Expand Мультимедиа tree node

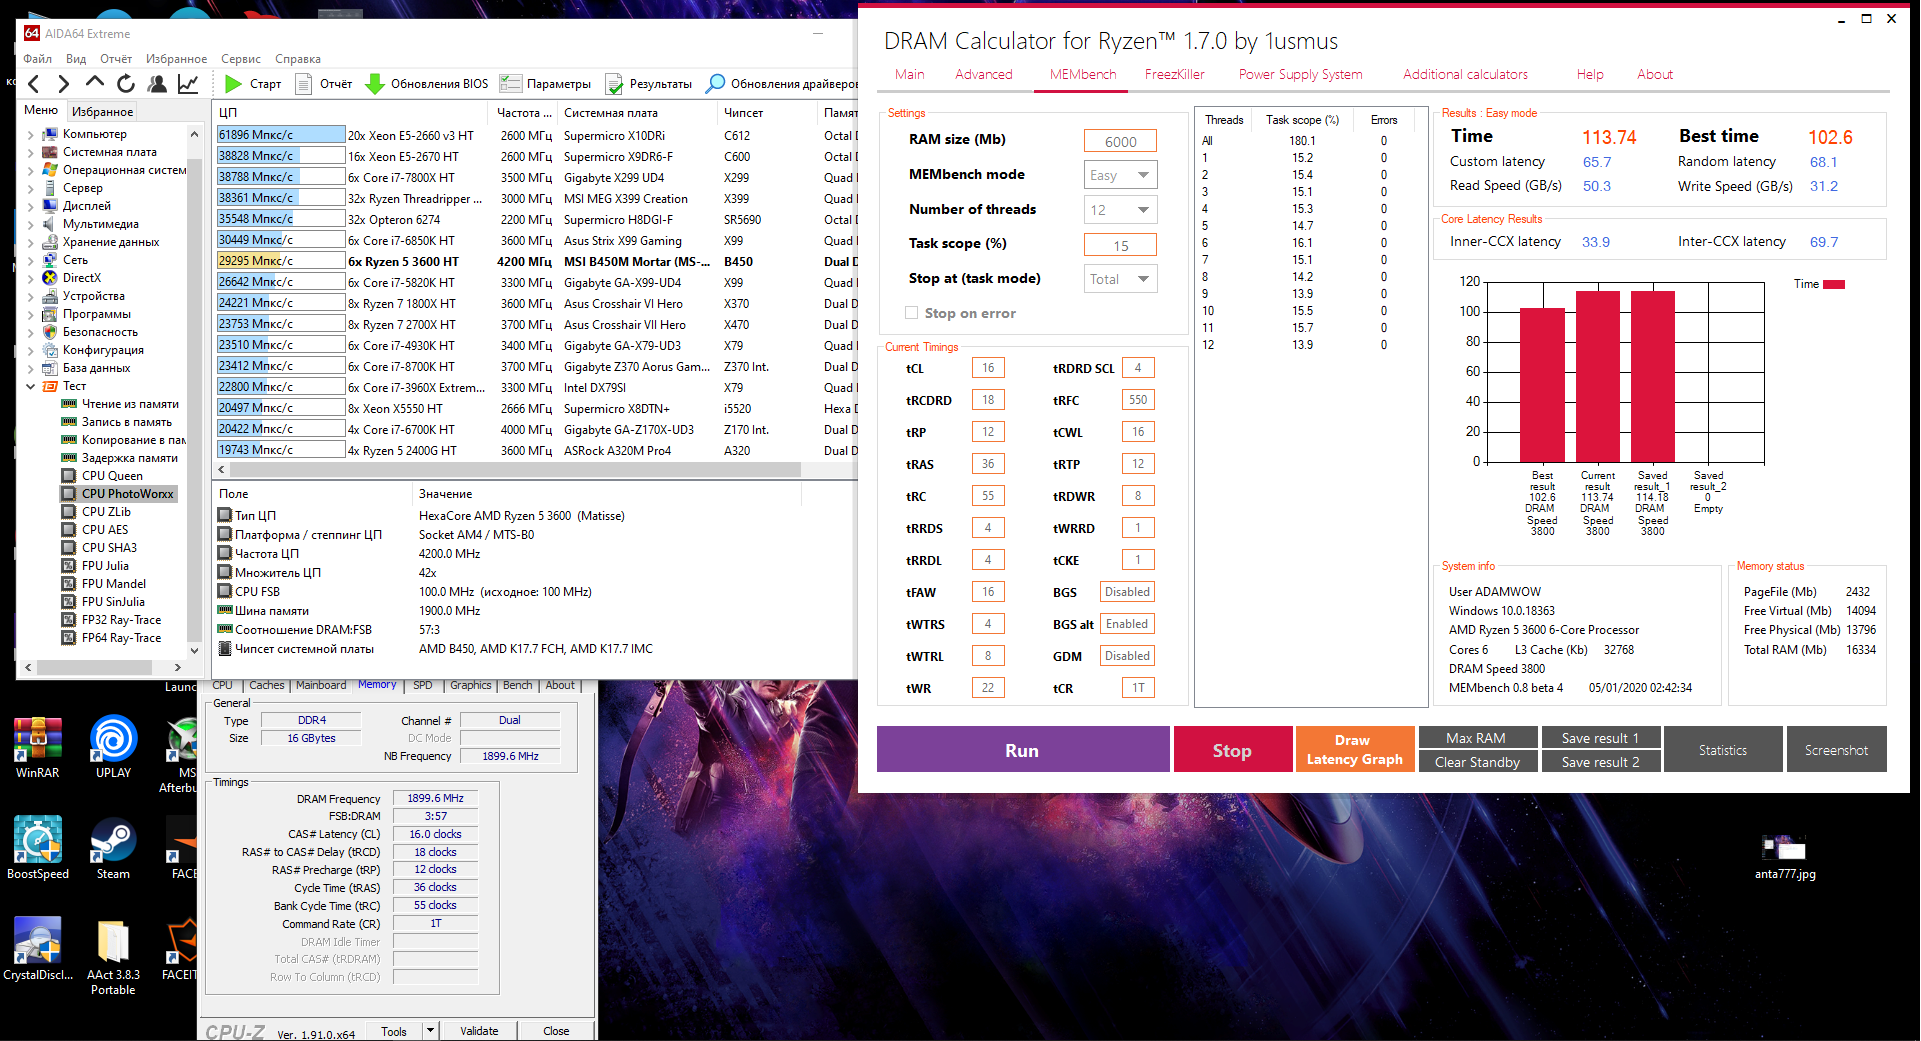click(x=30, y=224)
